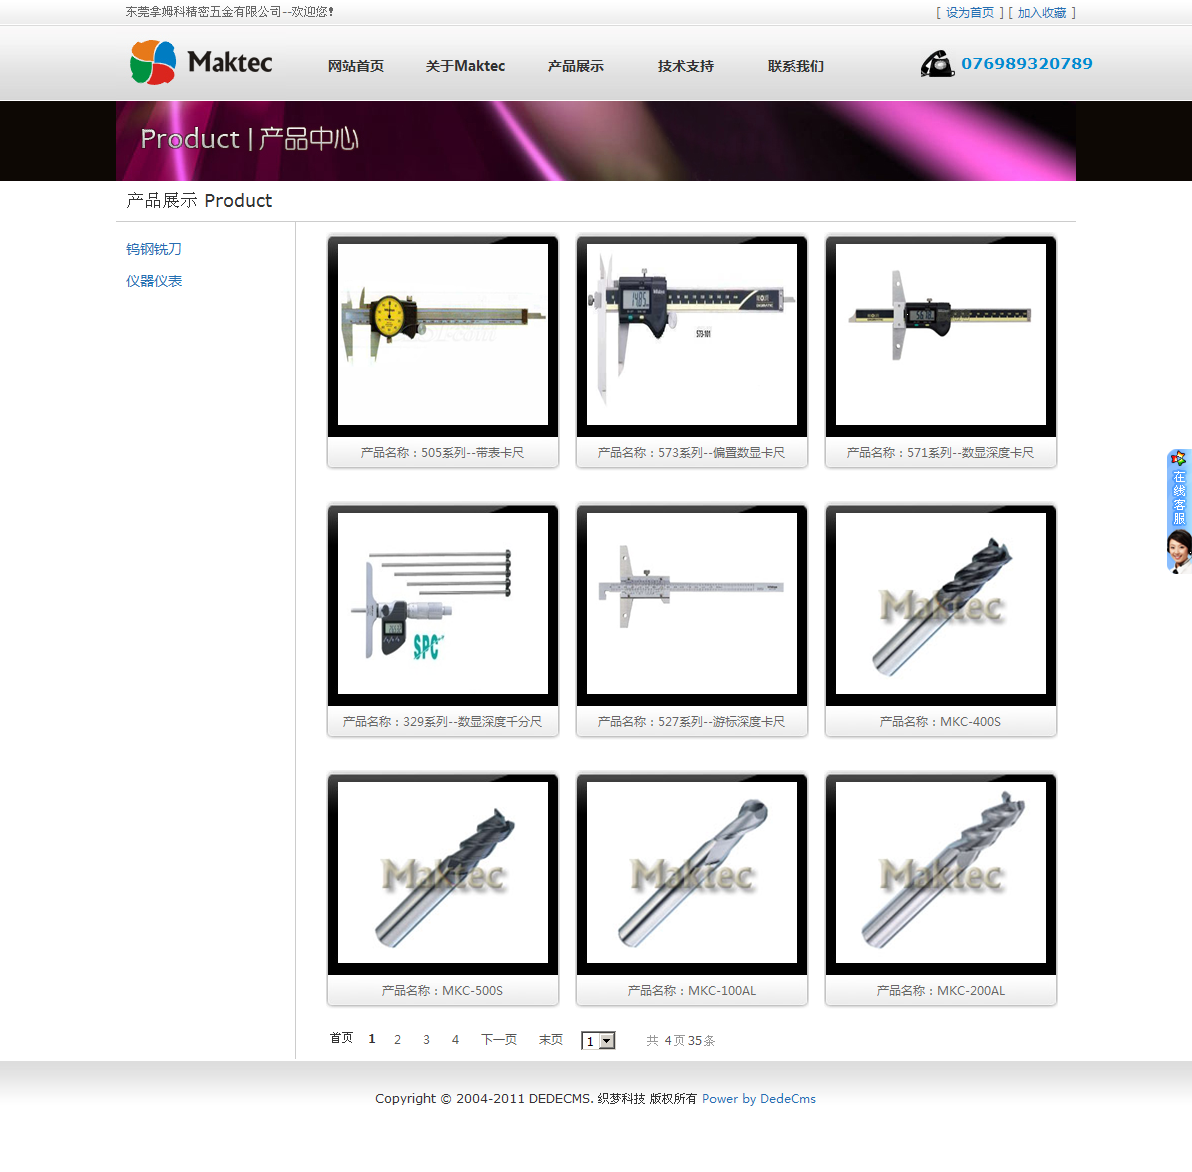Select the 钨钢铣刀 category link

[154, 249]
